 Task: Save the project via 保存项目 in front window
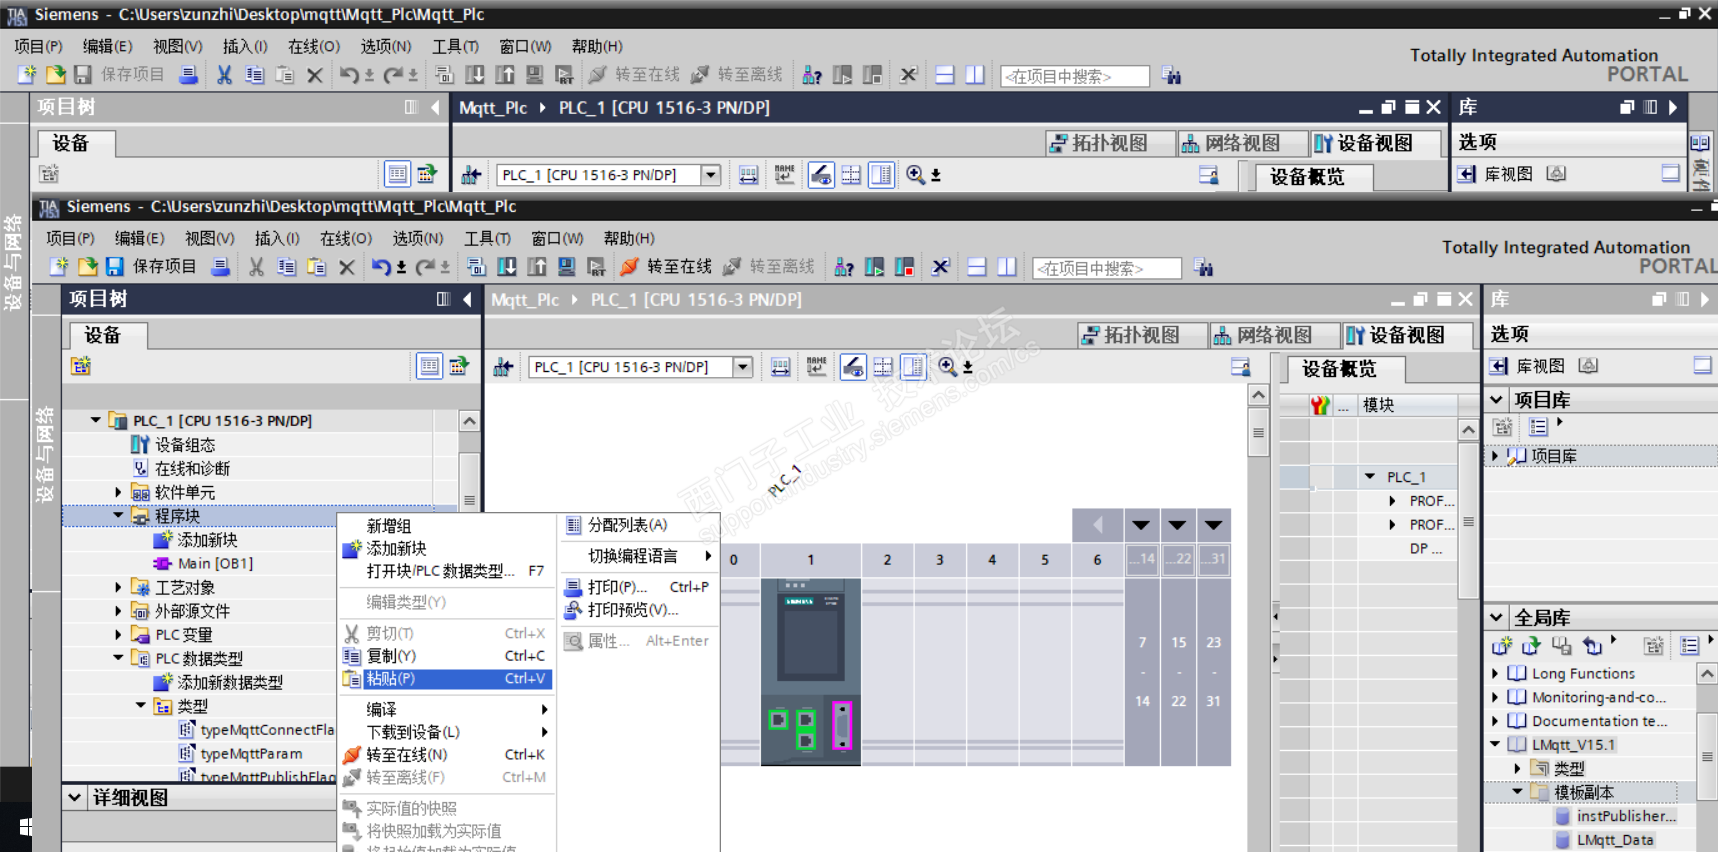tap(152, 267)
